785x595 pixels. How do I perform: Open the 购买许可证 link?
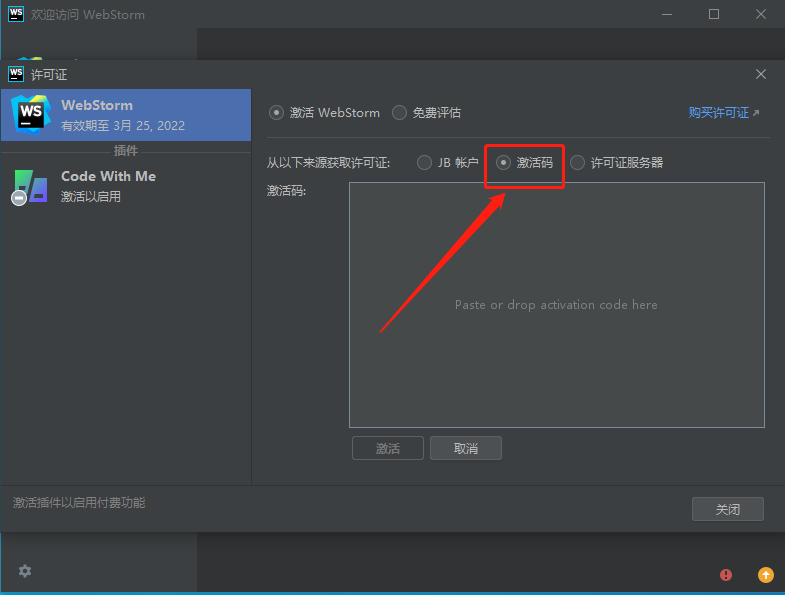[x=723, y=113]
